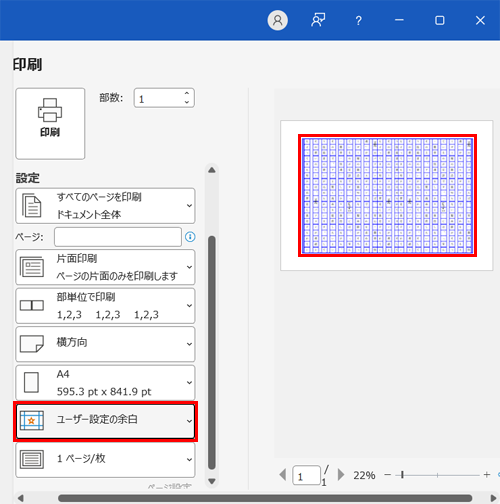Expand the 1 ページ/枚 pages per sheet dropdown

(x=105, y=460)
